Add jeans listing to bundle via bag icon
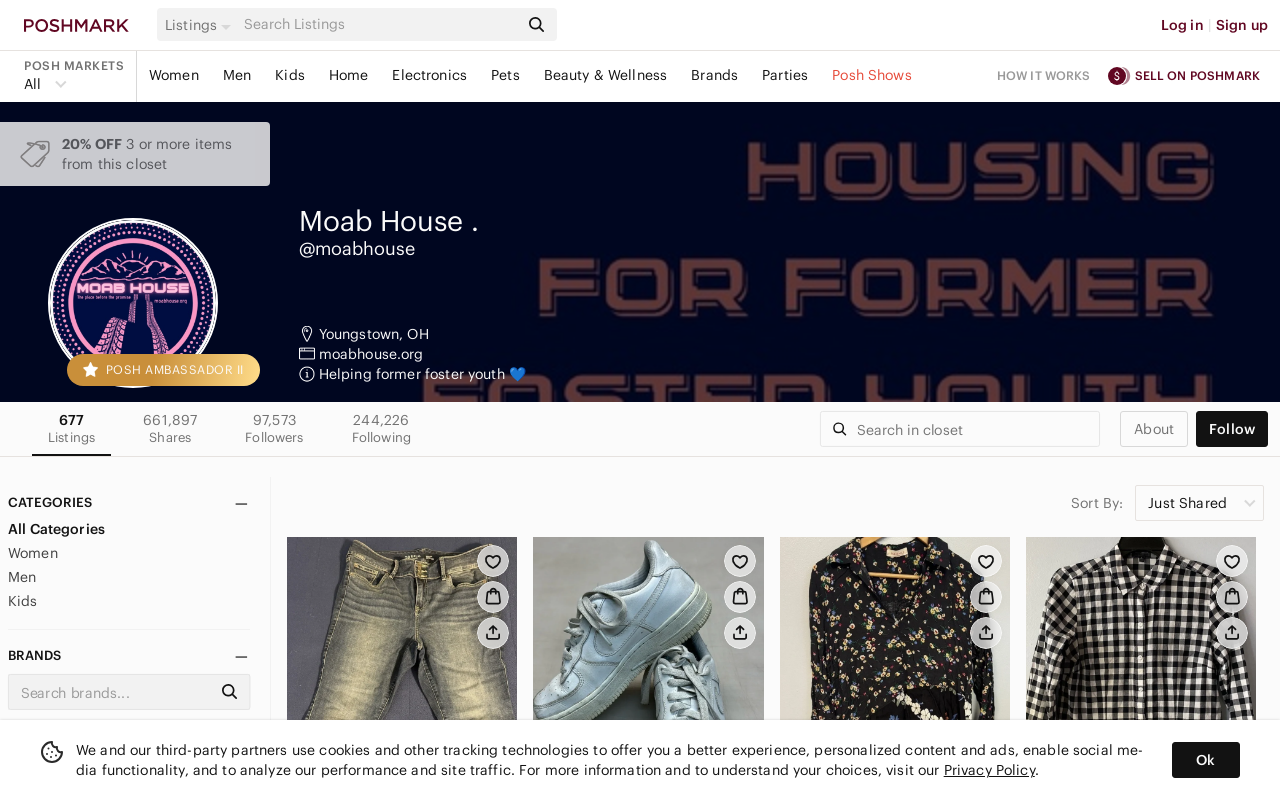This screenshot has width=1280, height=800. point(493,597)
